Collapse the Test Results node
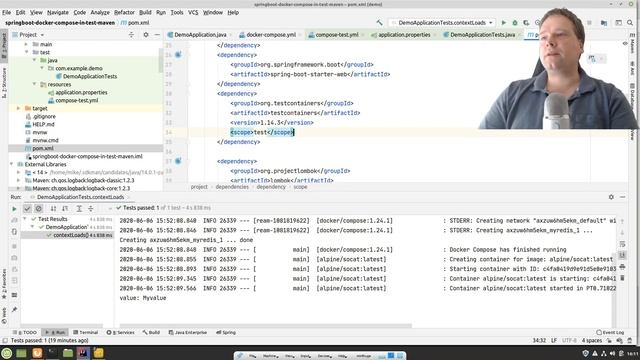Image resolution: width=640 pixels, height=360 pixels. [25, 219]
